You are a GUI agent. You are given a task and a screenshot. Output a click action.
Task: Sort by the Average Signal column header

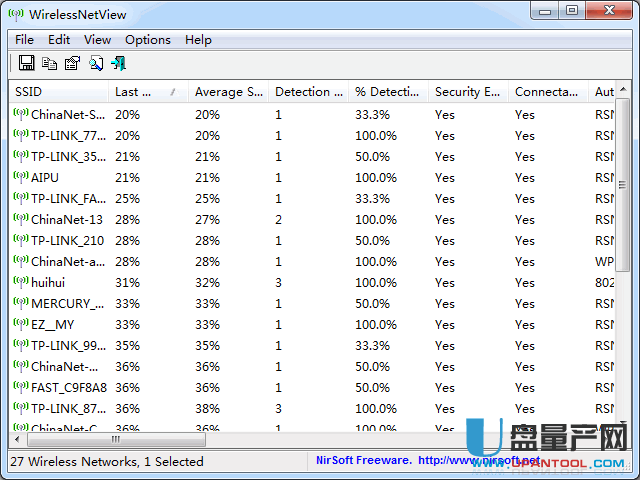click(x=228, y=92)
